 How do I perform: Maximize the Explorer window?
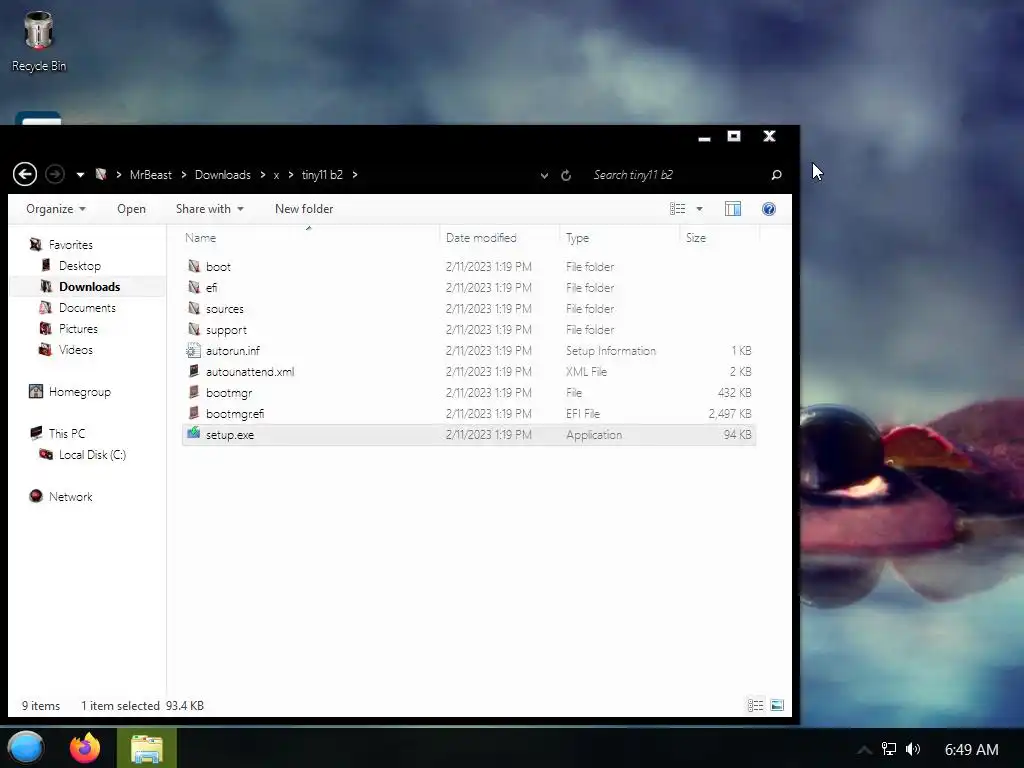coord(734,136)
